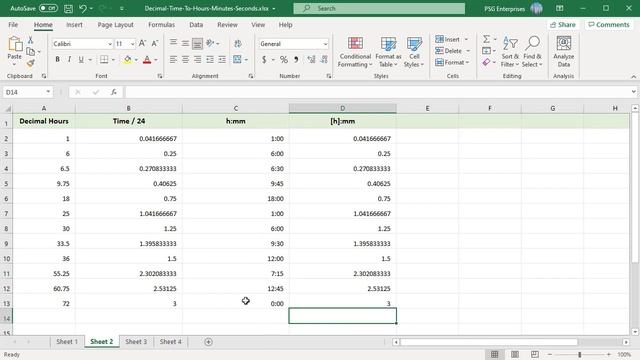Image resolution: width=640 pixels, height=360 pixels.
Task: Open the General number format dropdown
Action: point(325,44)
